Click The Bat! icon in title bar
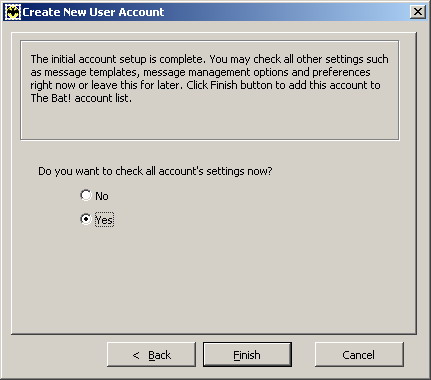The width and height of the screenshot is (431, 380). 13,12
